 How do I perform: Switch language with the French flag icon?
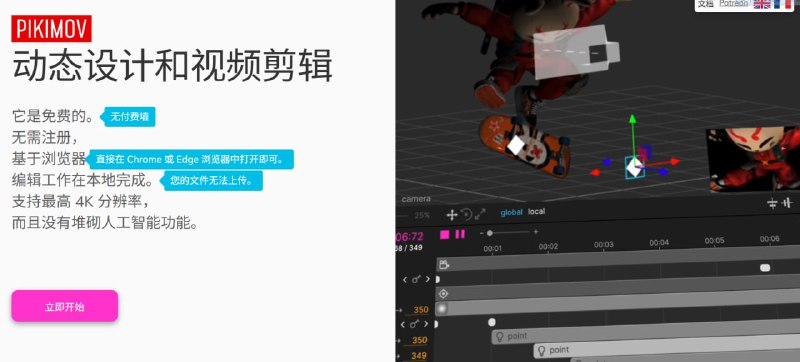(782, 4)
